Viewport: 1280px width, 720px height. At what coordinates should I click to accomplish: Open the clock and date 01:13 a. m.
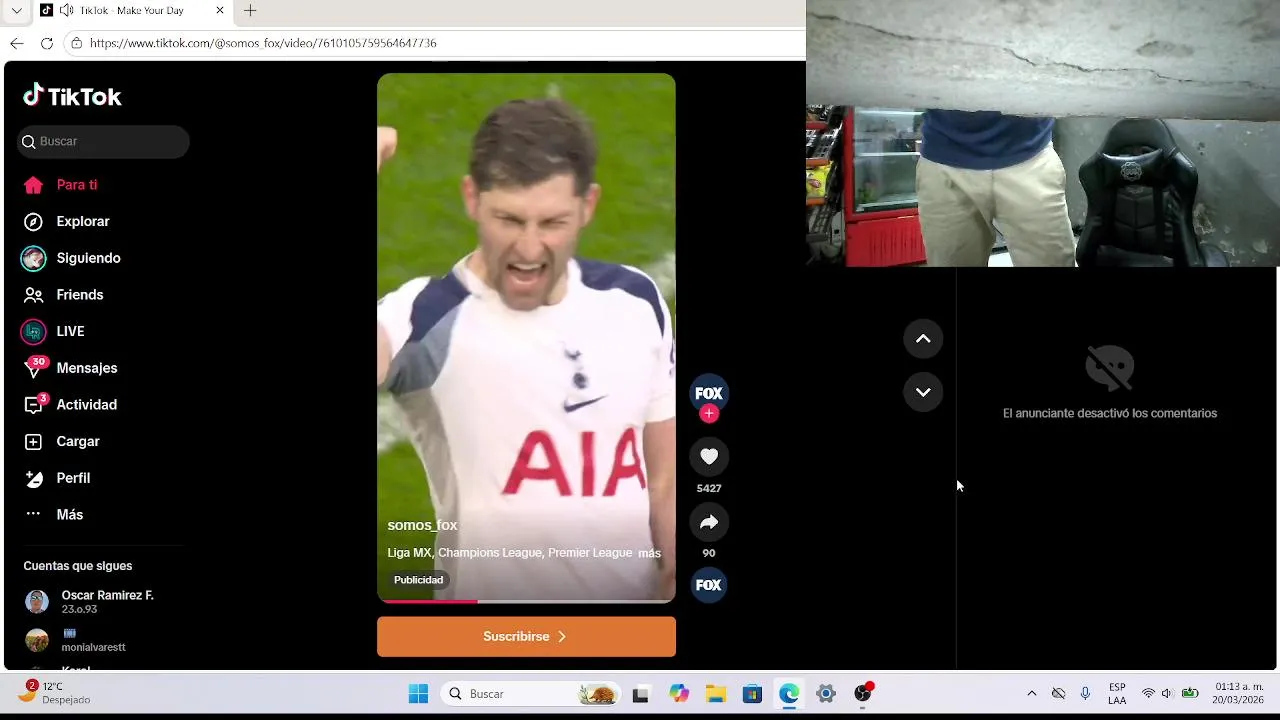[1238, 693]
